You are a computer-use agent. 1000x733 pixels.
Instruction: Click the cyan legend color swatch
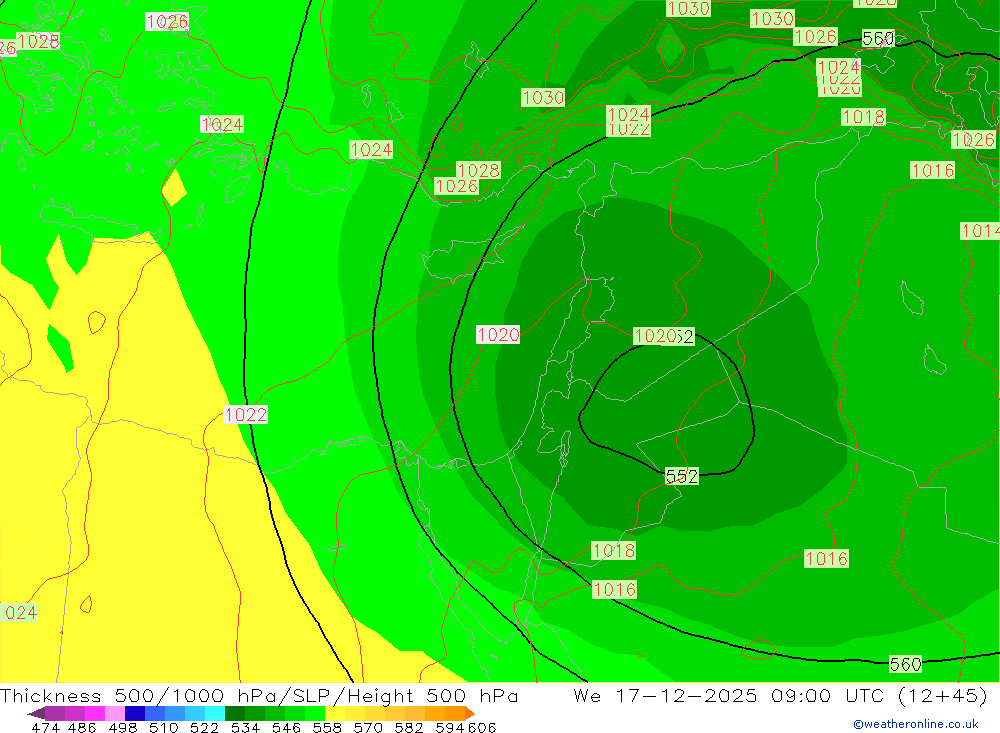point(215,713)
